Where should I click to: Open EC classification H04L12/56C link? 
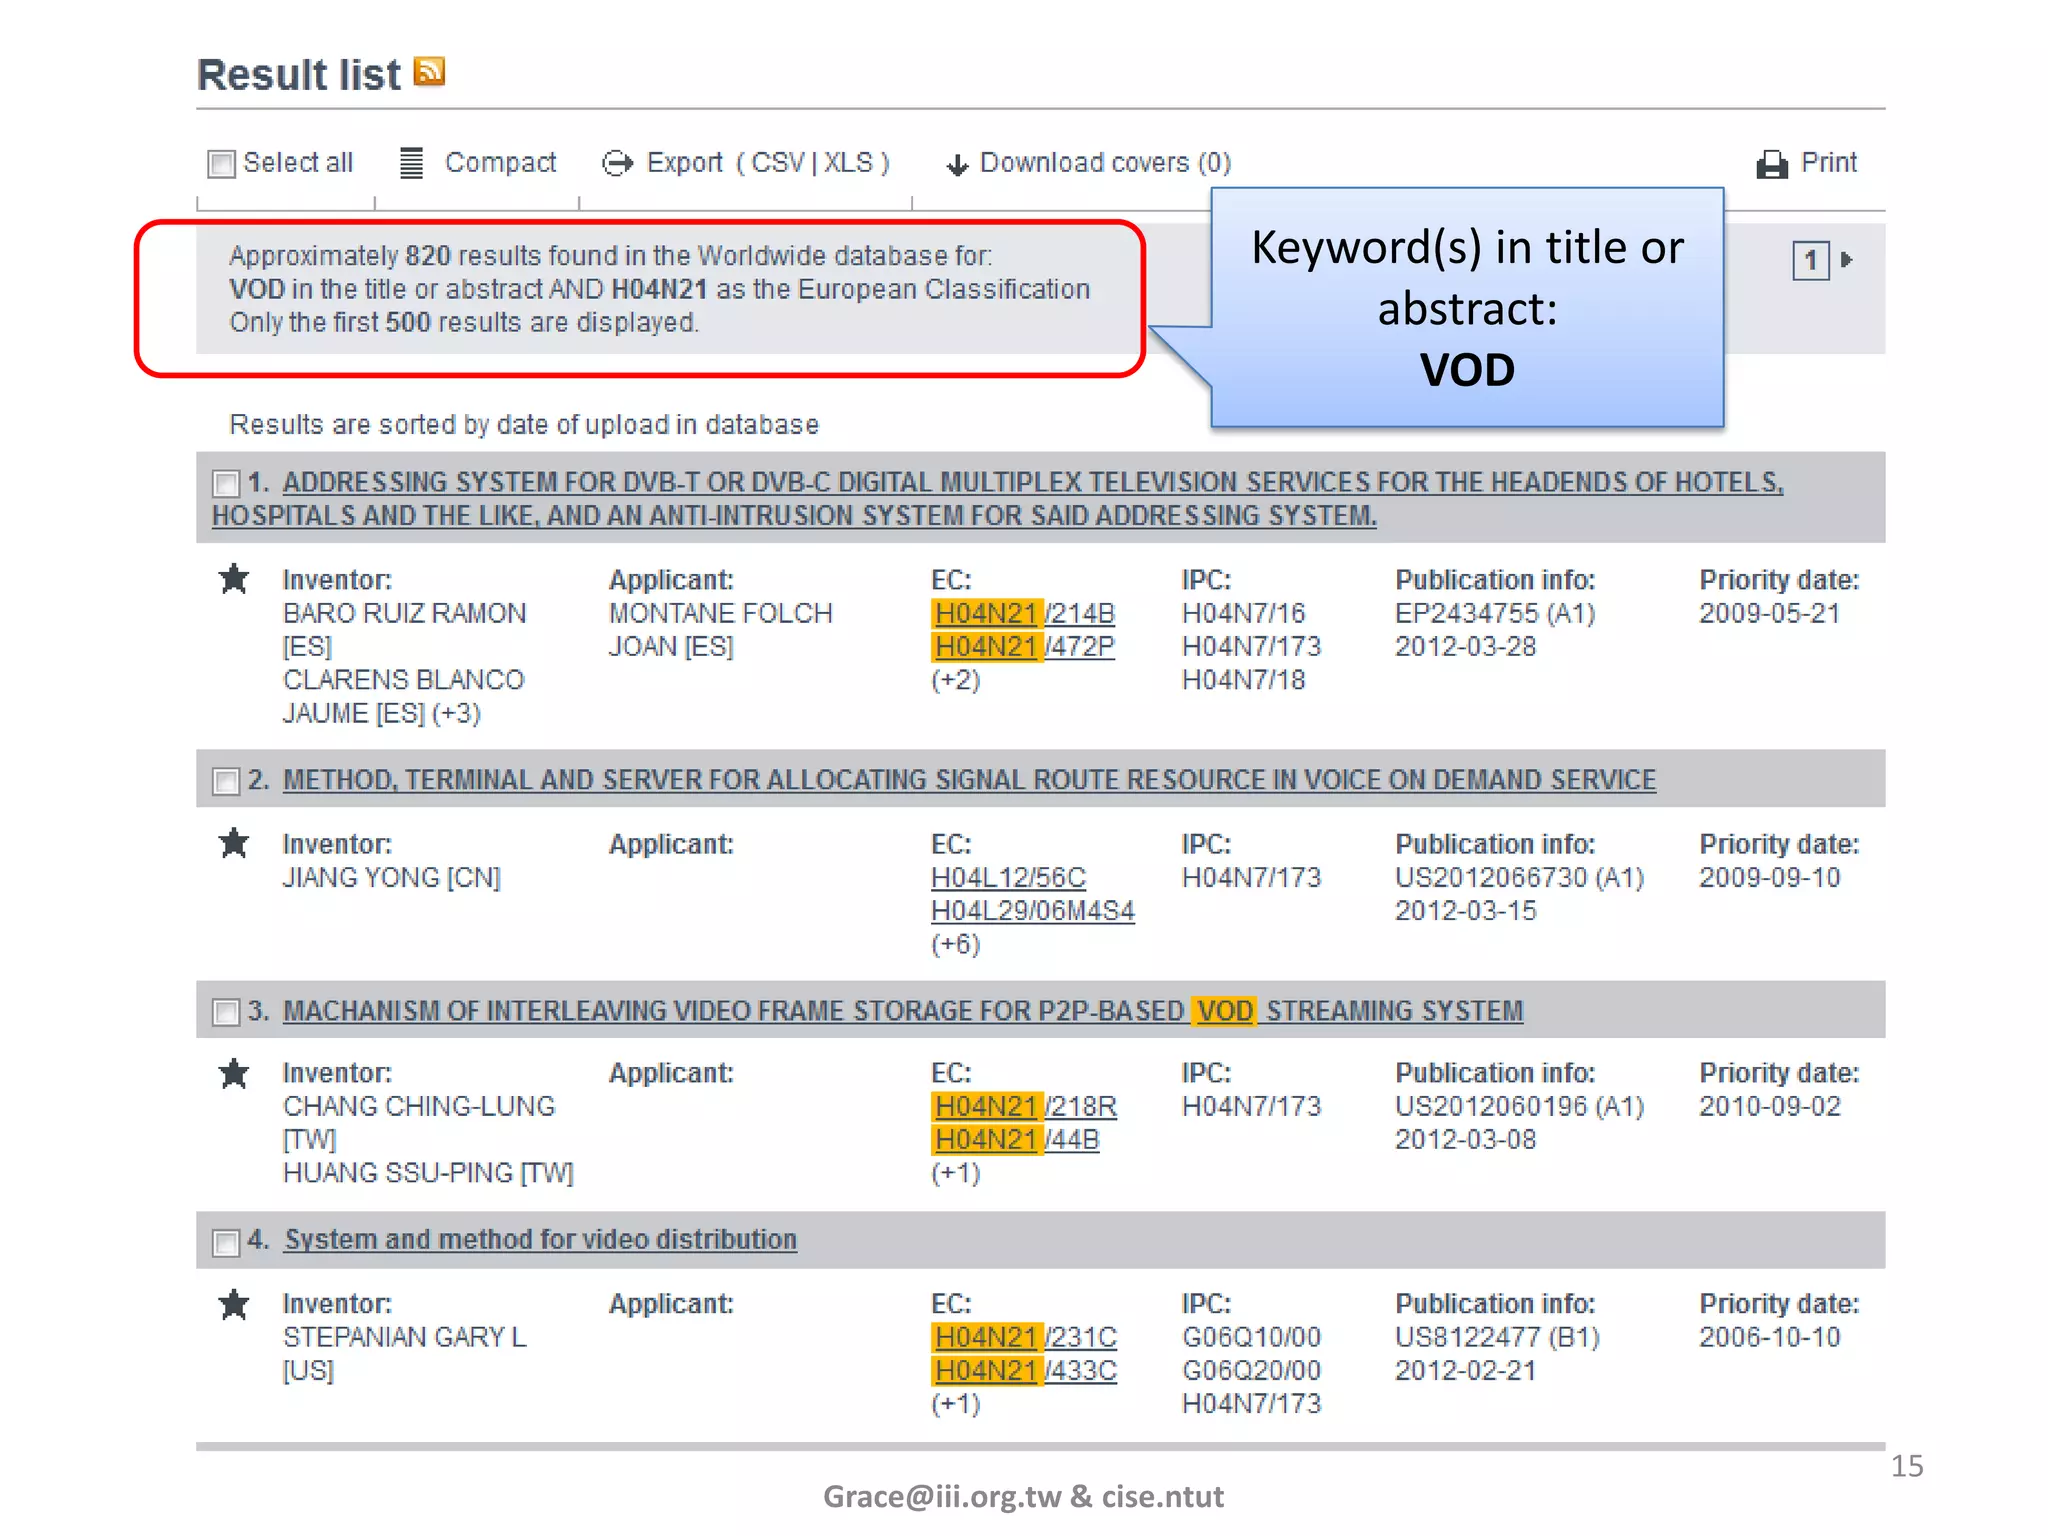pos(1008,877)
